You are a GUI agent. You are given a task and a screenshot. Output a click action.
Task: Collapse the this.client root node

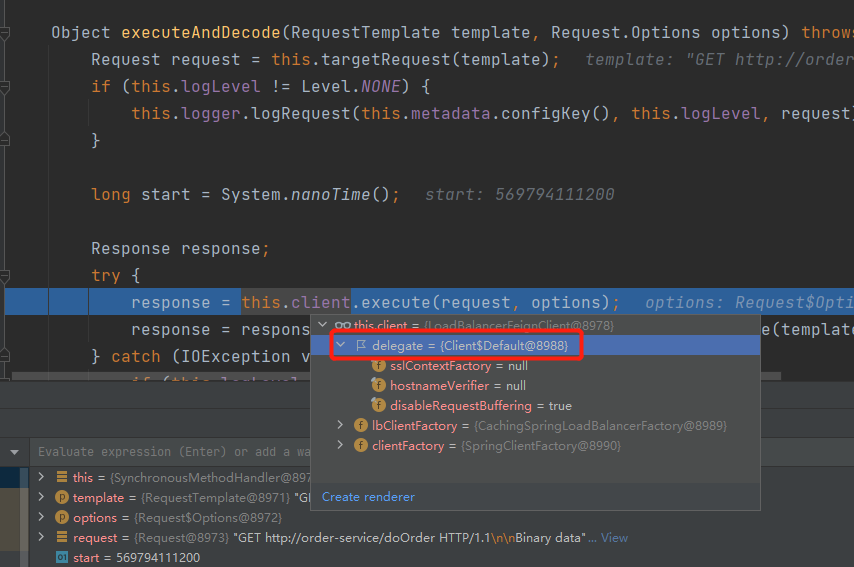pos(322,325)
